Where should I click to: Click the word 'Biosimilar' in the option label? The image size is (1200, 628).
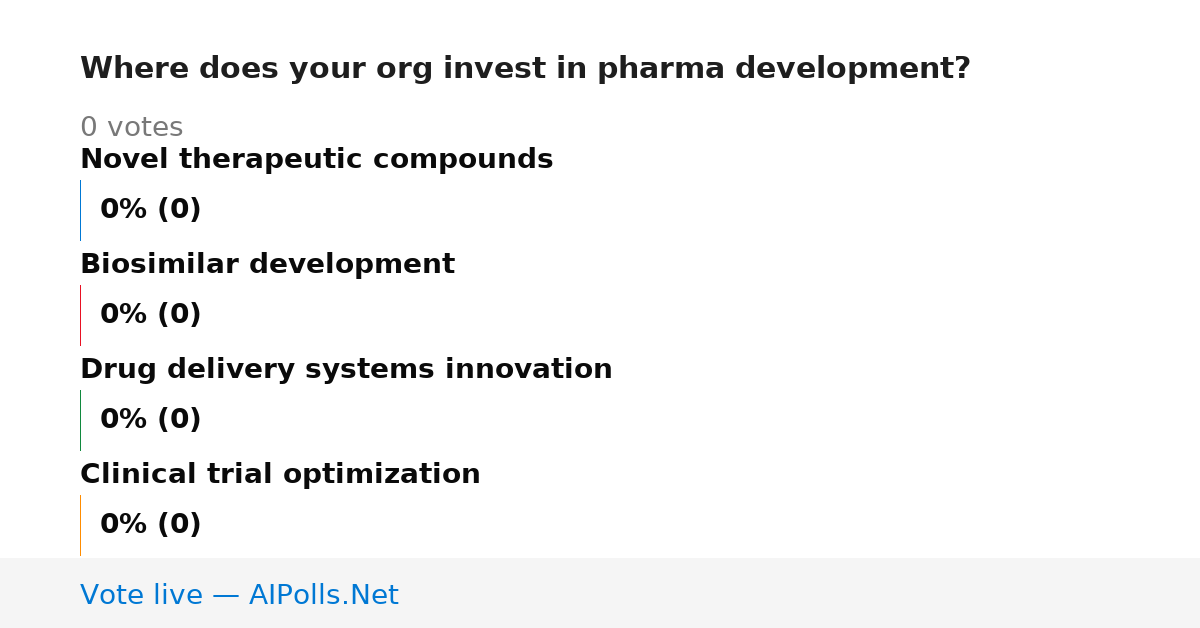coord(160,264)
